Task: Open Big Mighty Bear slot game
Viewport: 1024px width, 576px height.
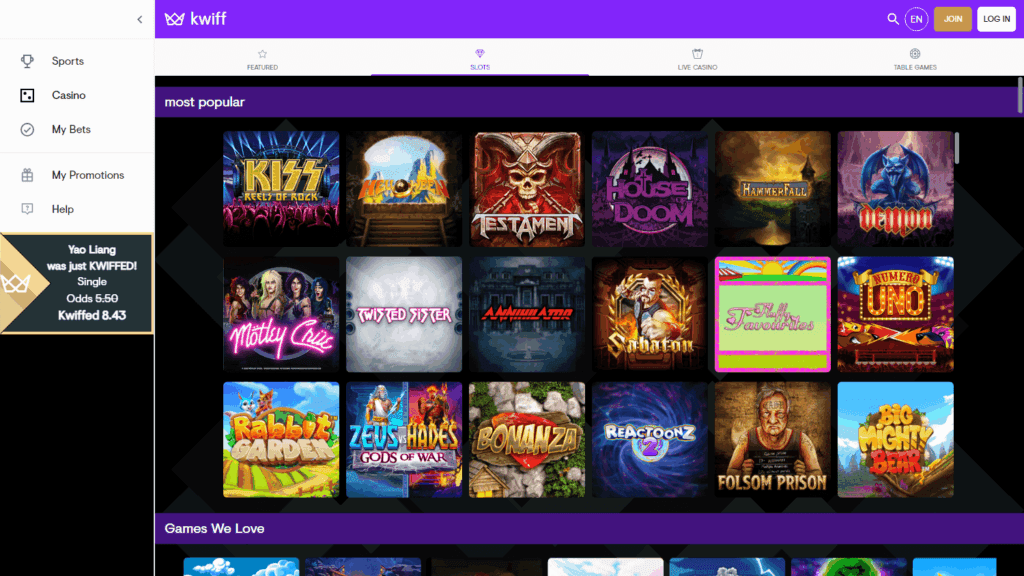Action: click(x=895, y=440)
